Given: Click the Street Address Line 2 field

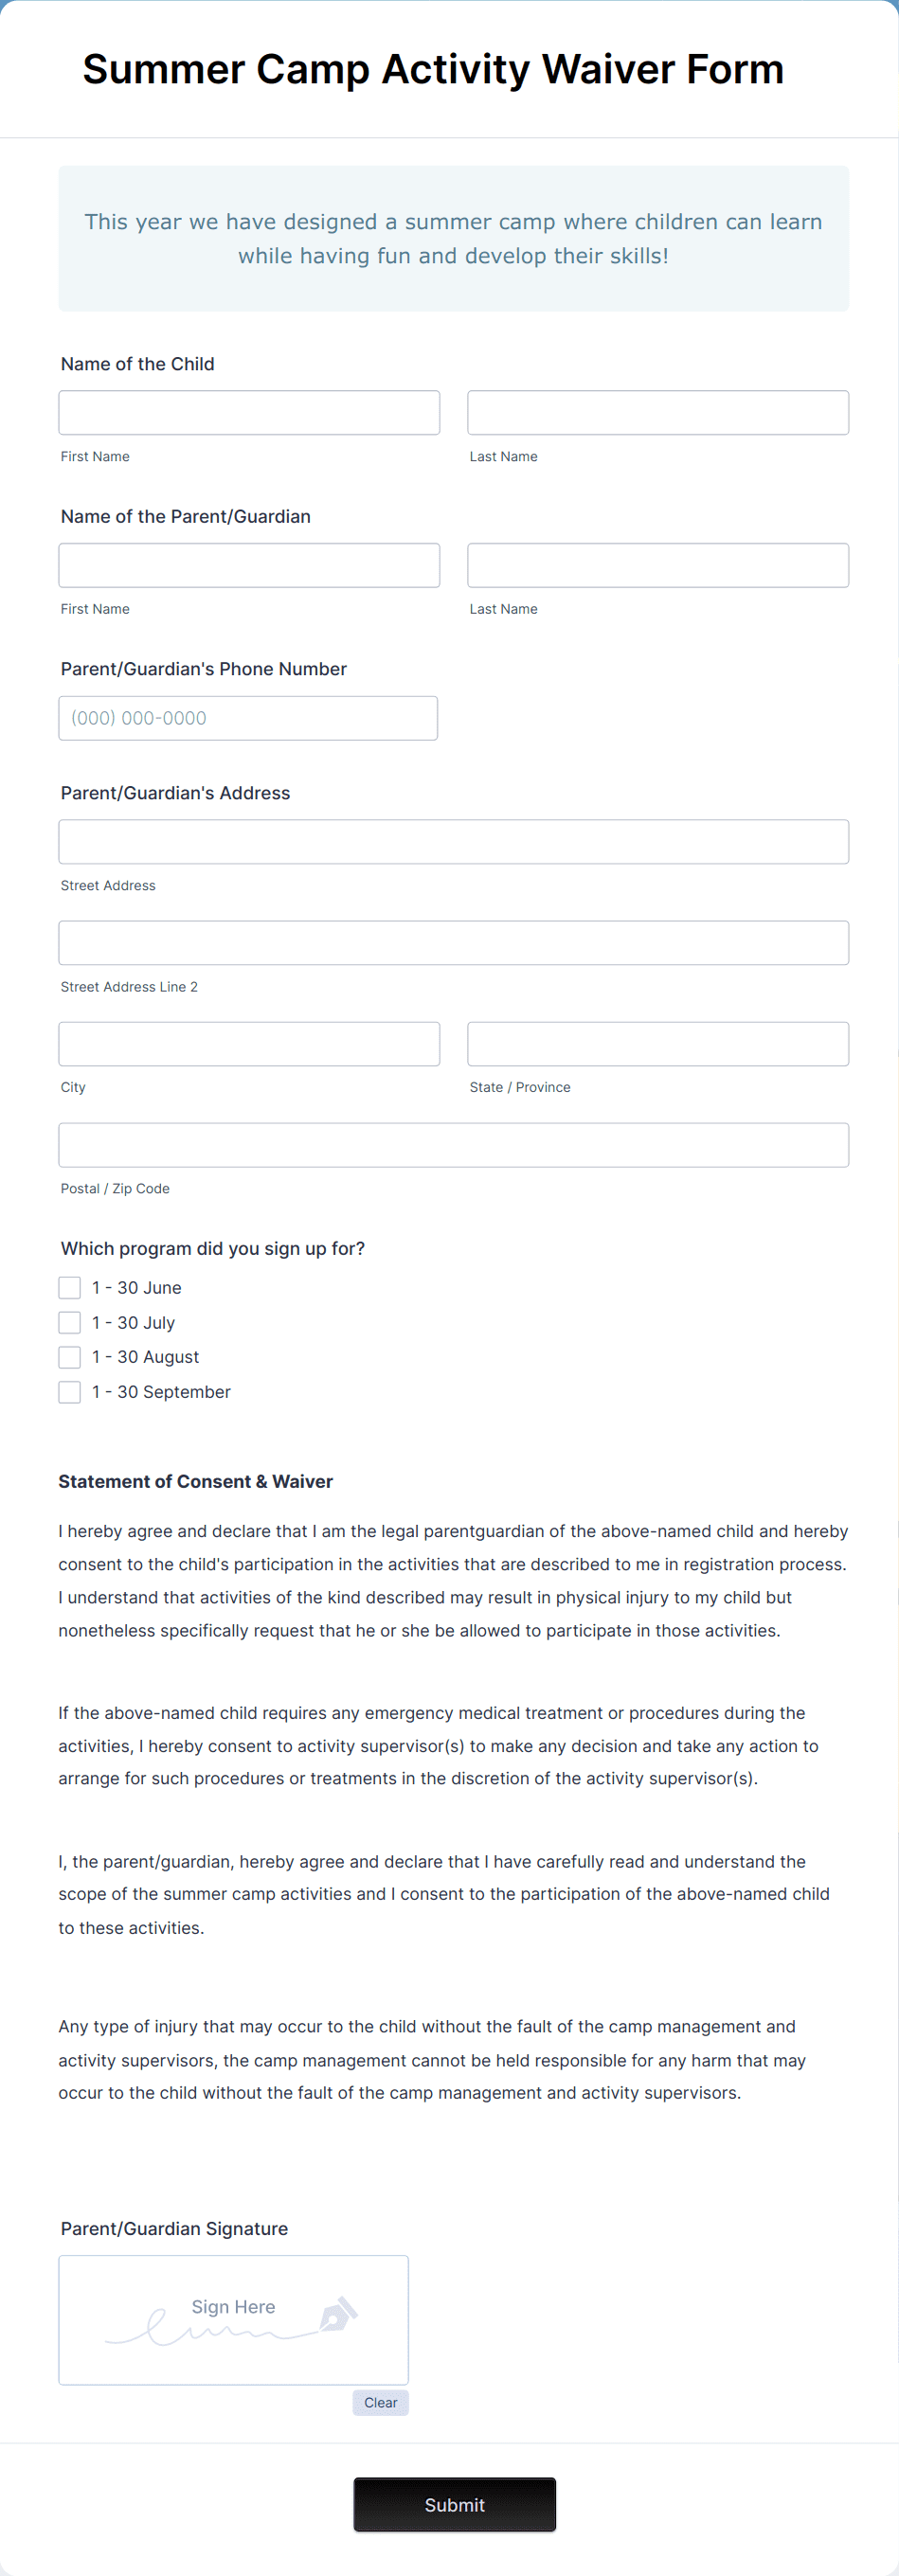Looking at the screenshot, I should [x=453, y=942].
